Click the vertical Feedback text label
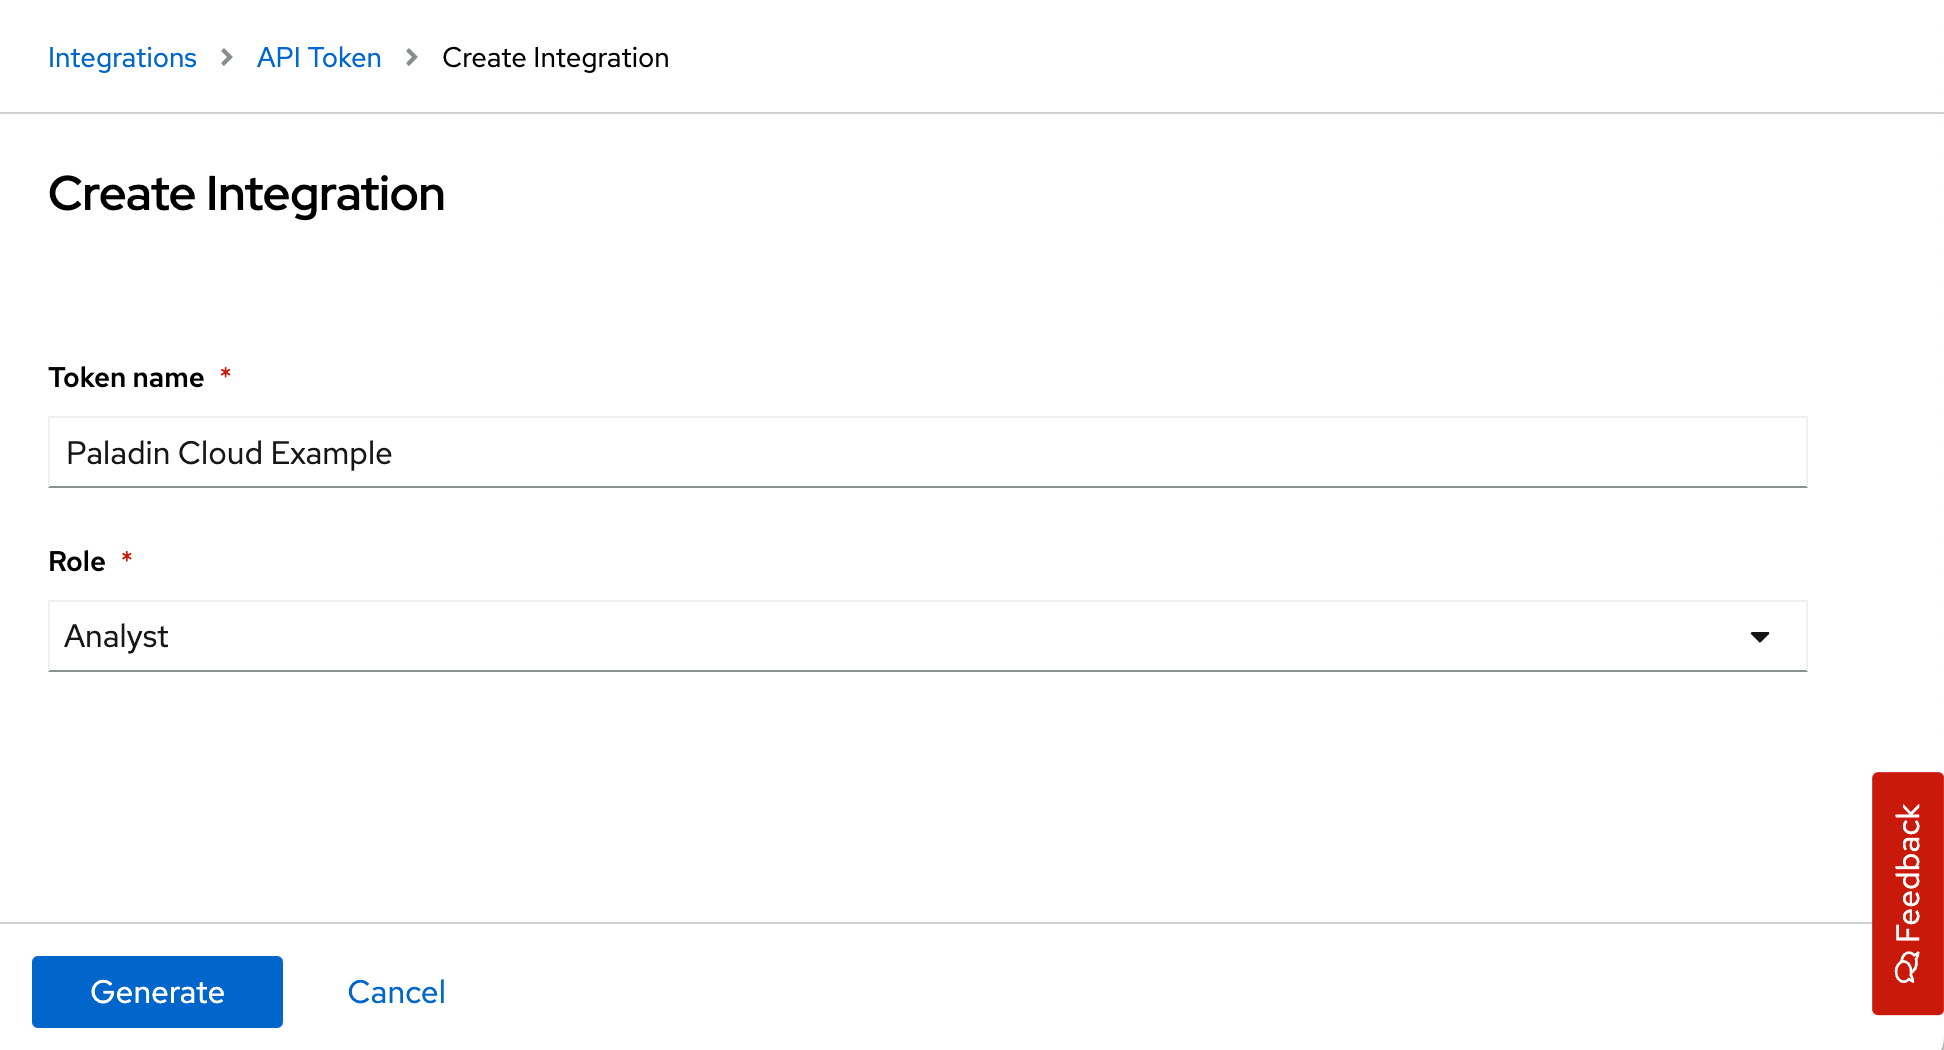The image size is (1944, 1050). (x=1908, y=872)
